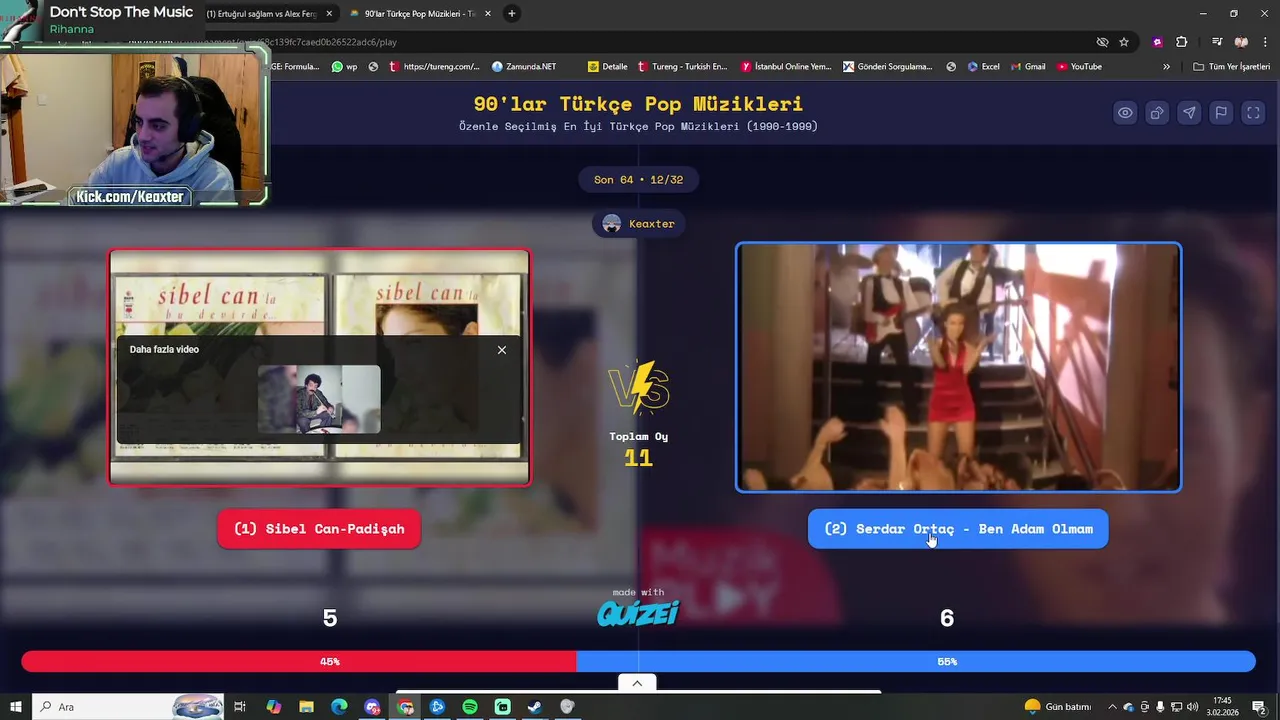Click the Gün batımı weather widget
Viewport: 1280px width, 720px height.
(1058, 707)
